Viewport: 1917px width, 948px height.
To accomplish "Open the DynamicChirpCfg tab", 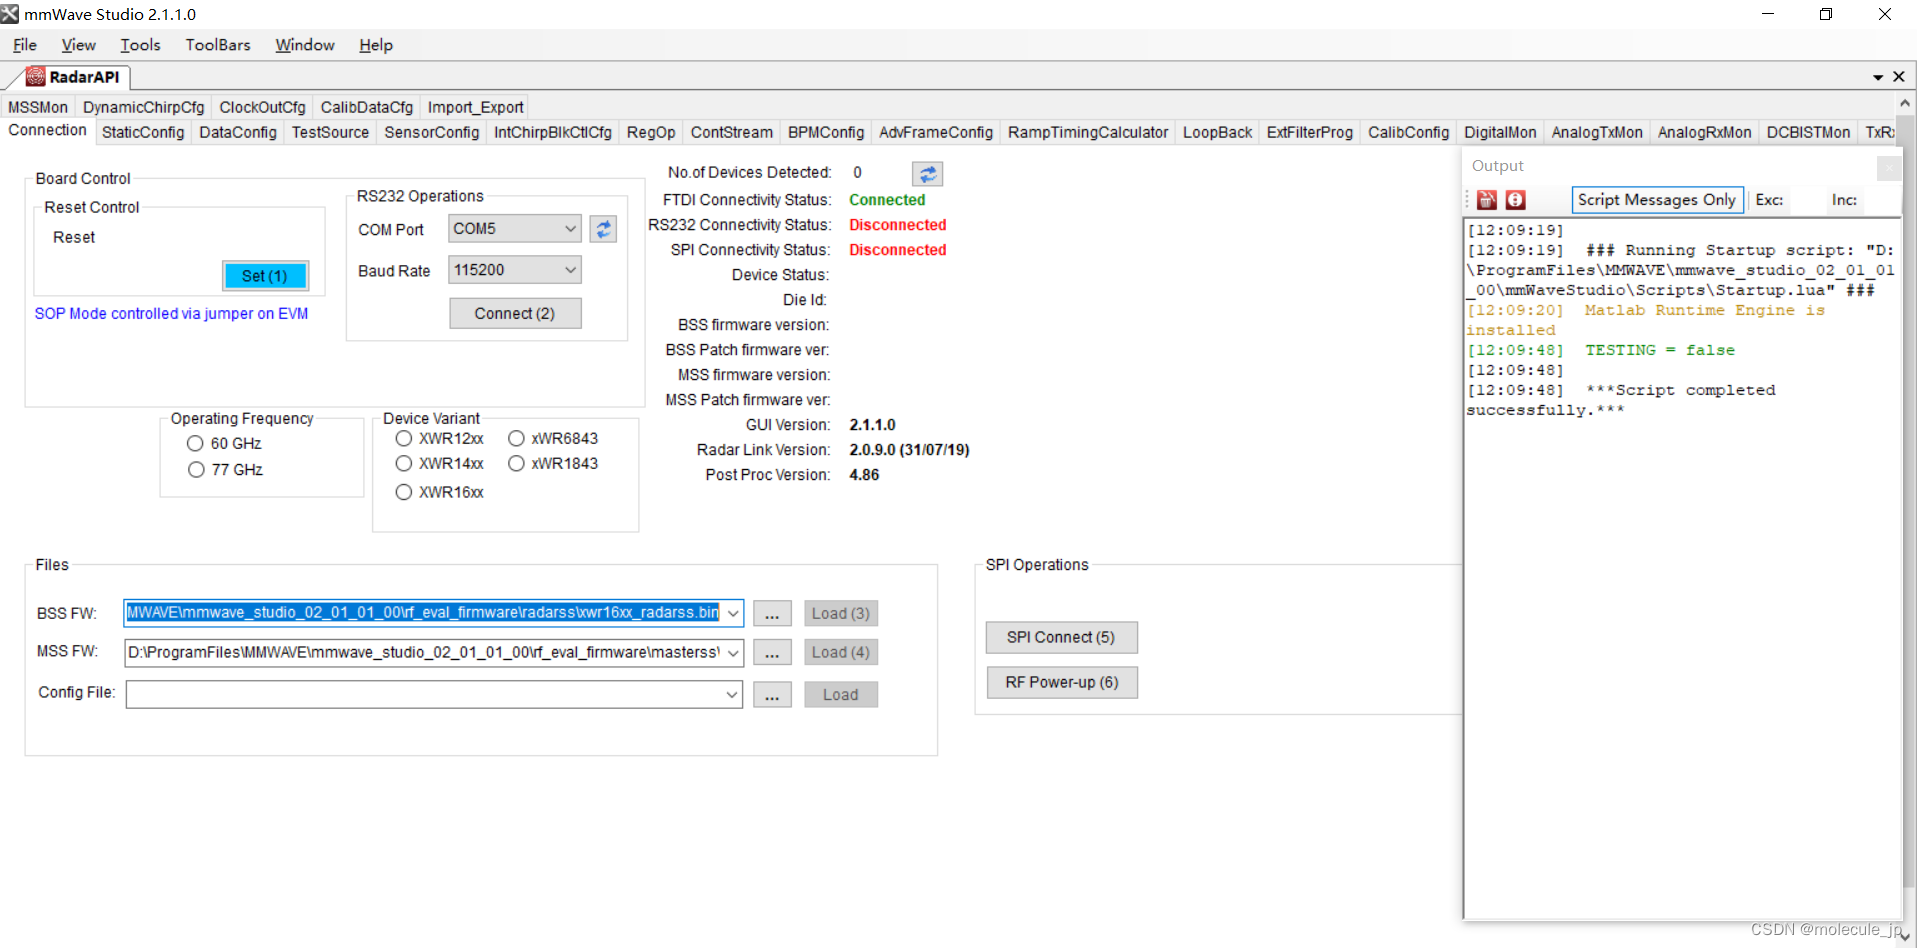I will coord(143,108).
